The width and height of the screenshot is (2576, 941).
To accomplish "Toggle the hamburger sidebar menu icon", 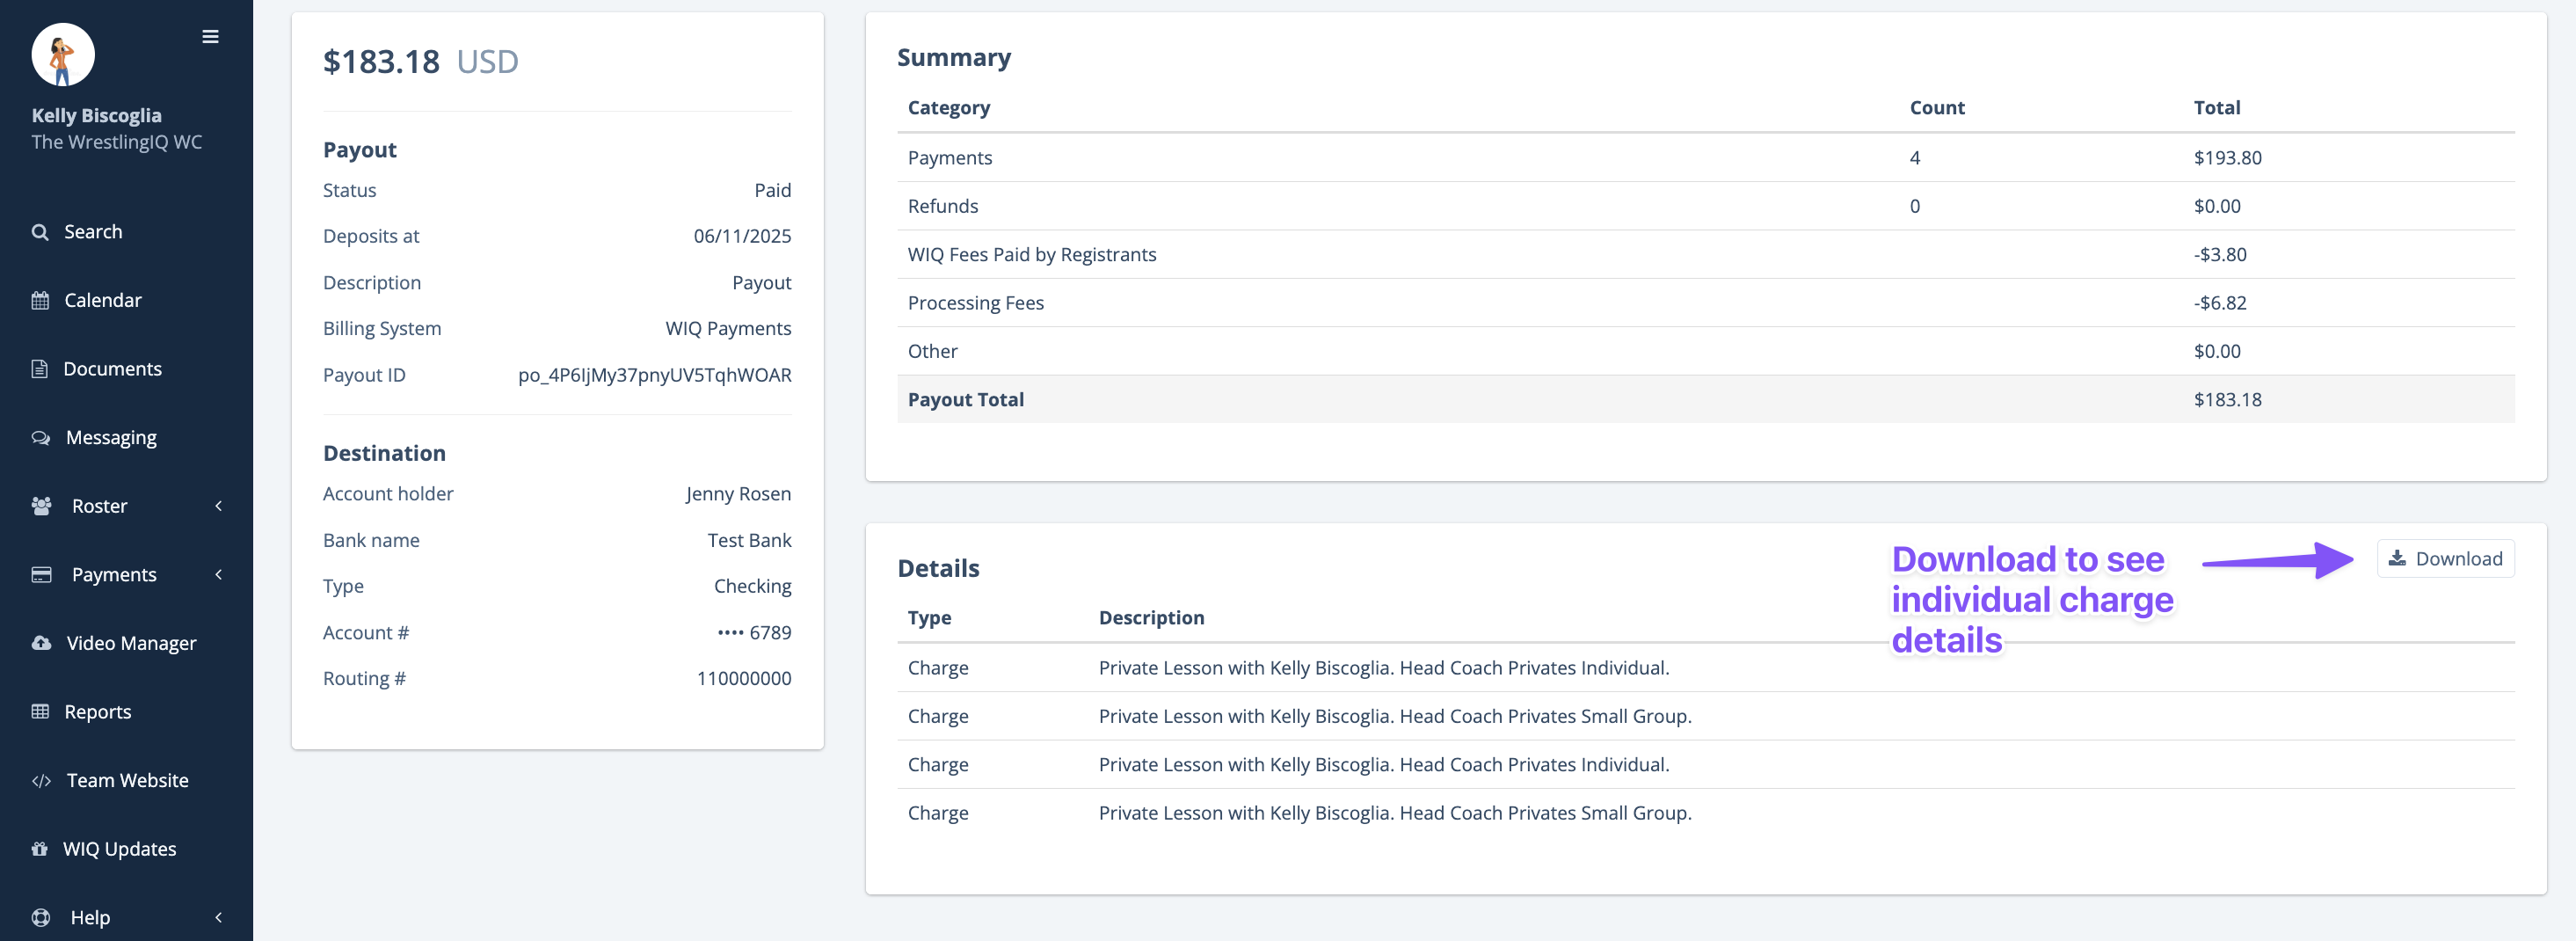I will [x=210, y=37].
